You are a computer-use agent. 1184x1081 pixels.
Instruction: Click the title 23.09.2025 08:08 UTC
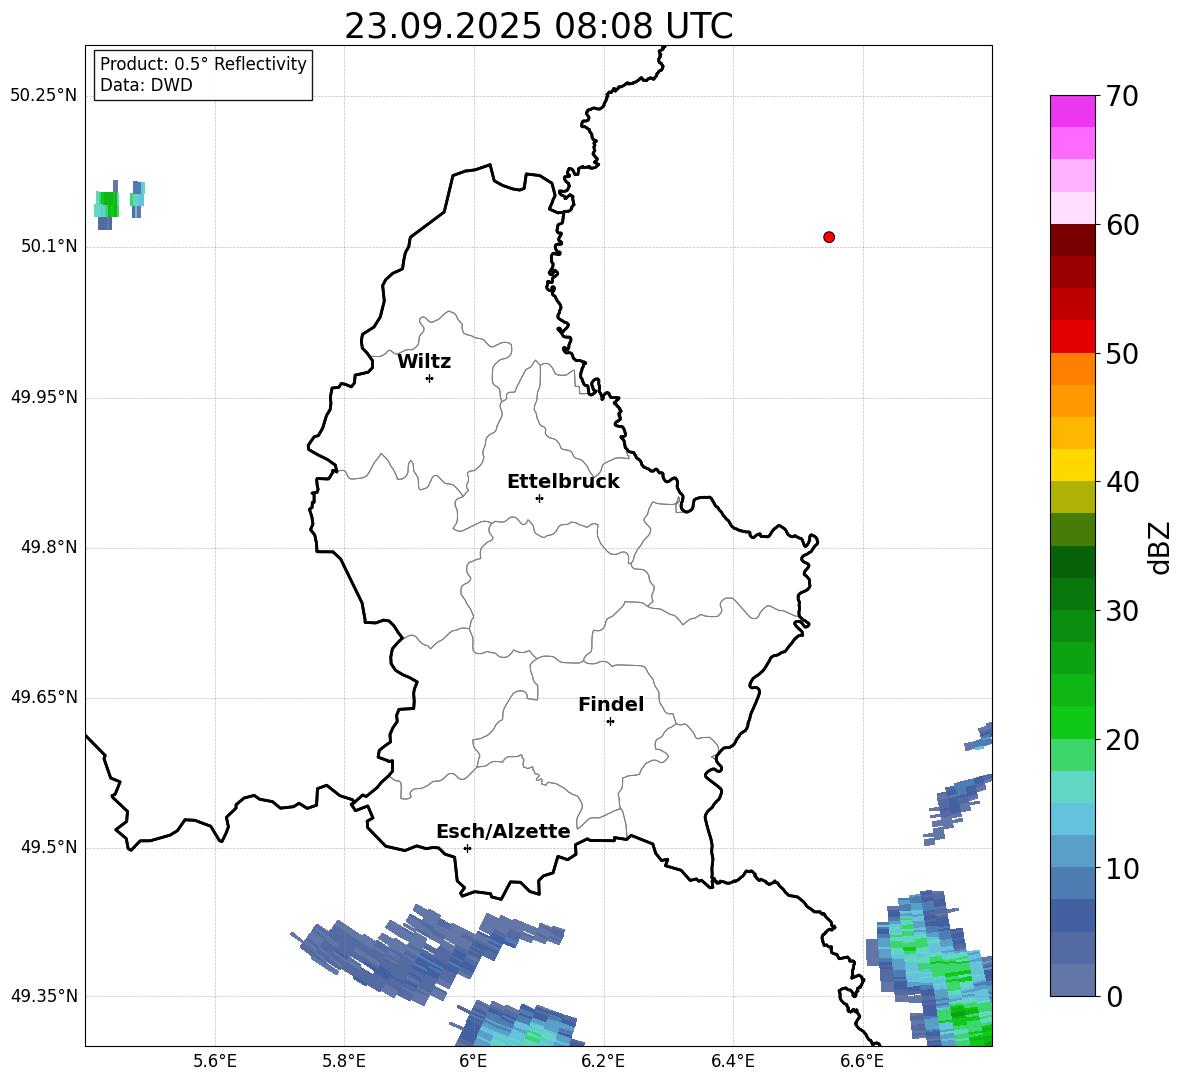tap(538, 26)
